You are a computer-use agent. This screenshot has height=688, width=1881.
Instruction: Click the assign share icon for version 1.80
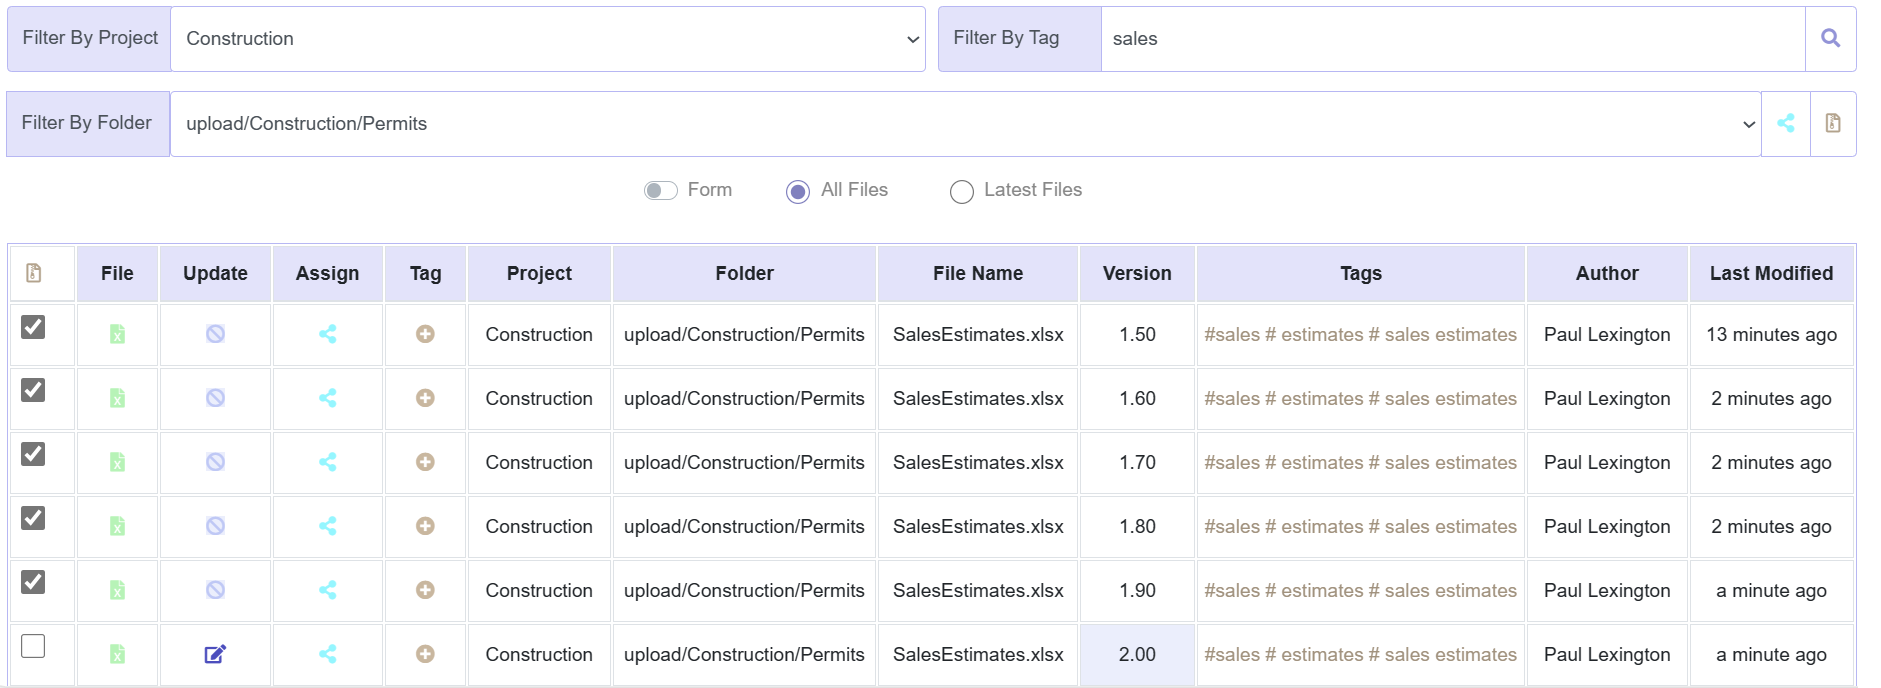(x=327, y=526)
